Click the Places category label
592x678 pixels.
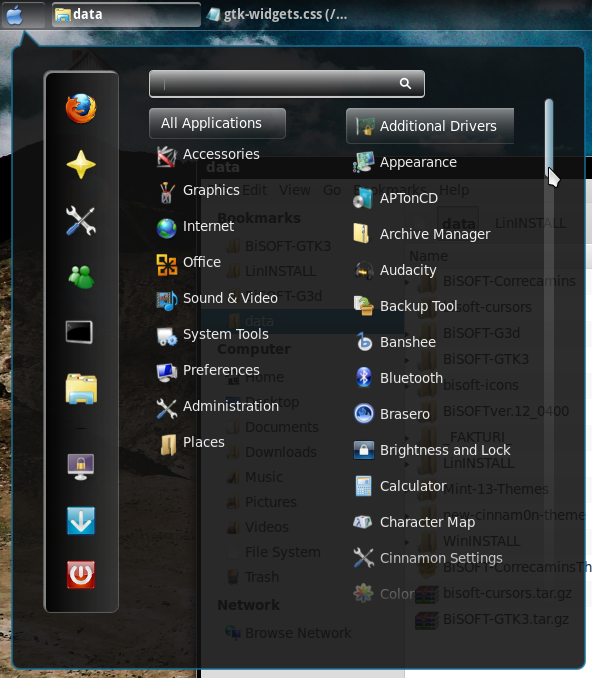click(204, 442)
